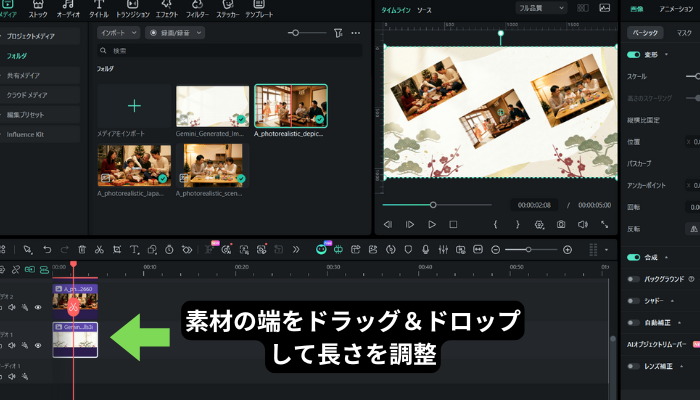Open the three-dot more options in media panel
Viewport: 700px width, 400px height.
coord(355,33)
